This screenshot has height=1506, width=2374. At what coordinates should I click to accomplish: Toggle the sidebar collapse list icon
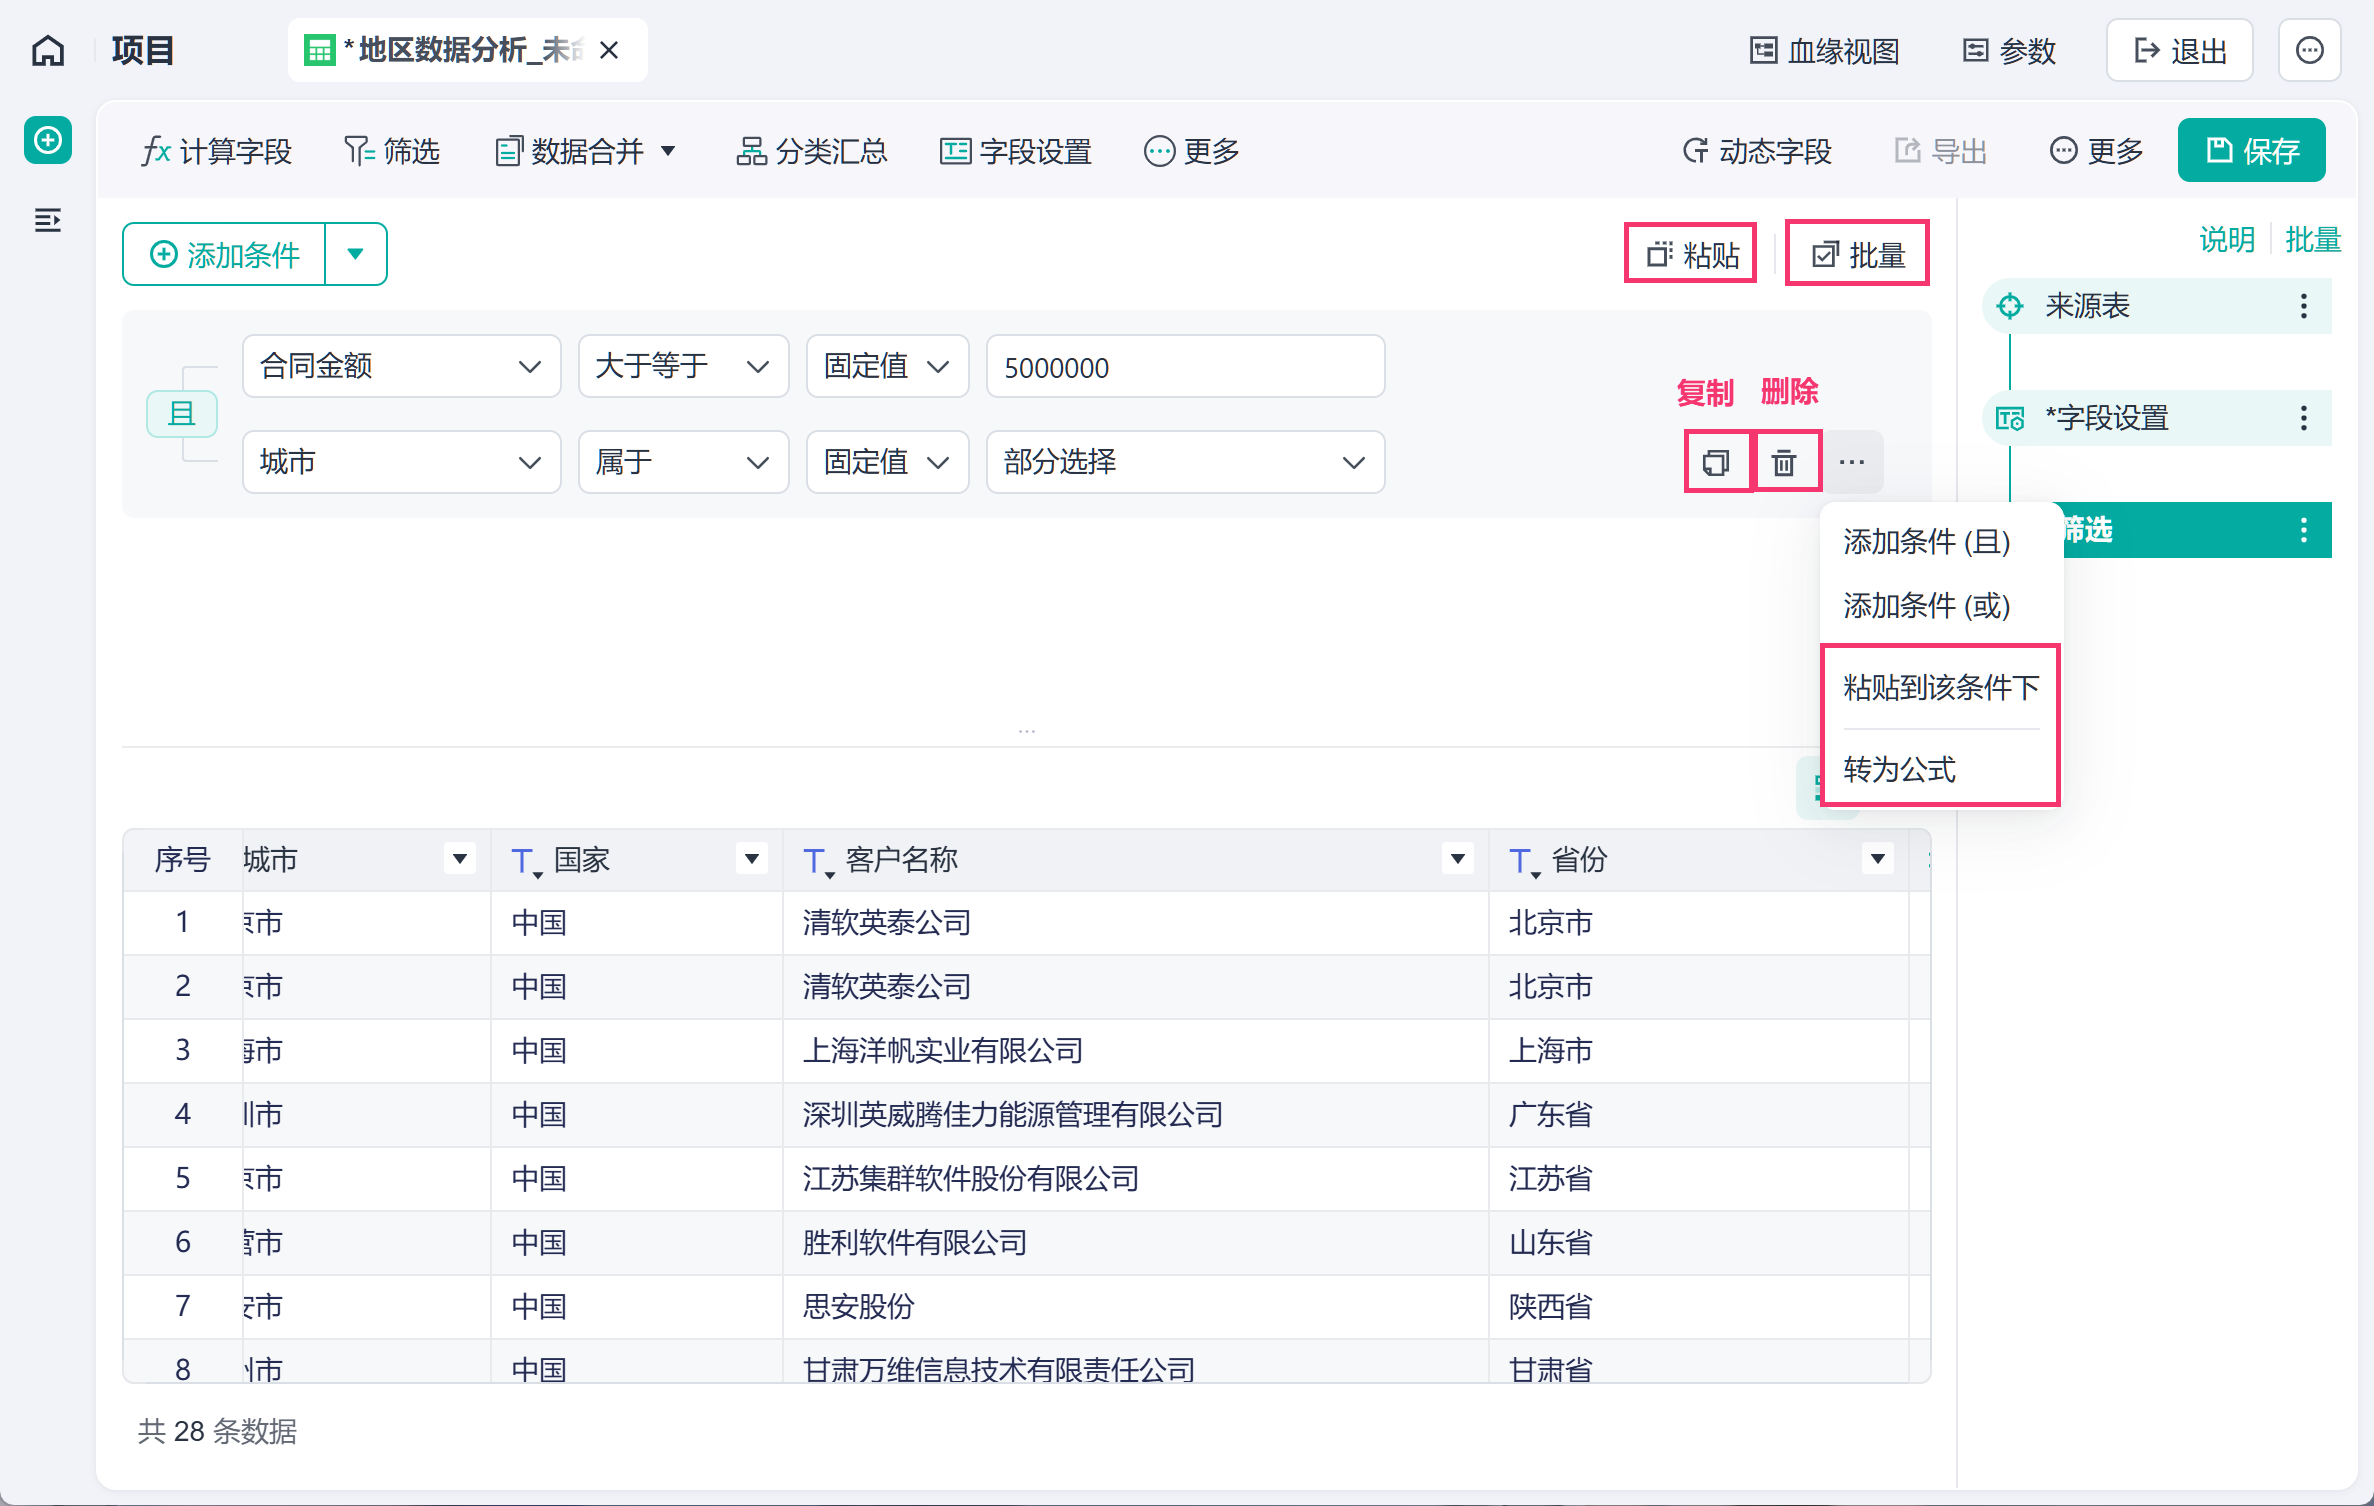point(48,220)
